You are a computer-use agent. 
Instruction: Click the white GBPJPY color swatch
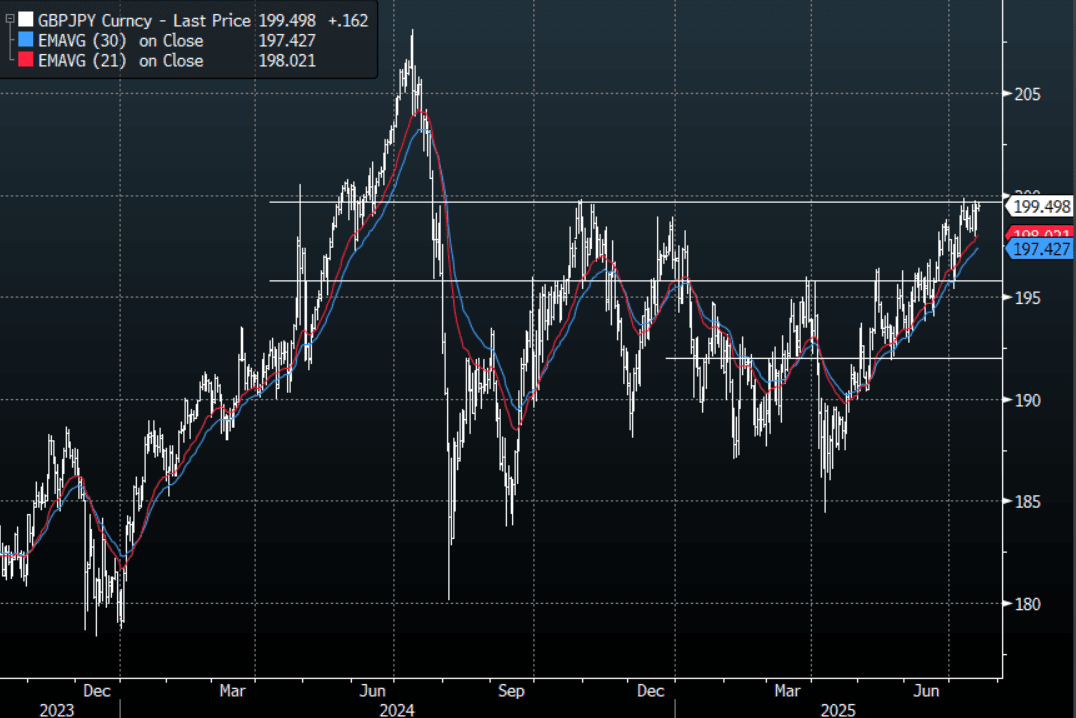click(x=25, y=20)
